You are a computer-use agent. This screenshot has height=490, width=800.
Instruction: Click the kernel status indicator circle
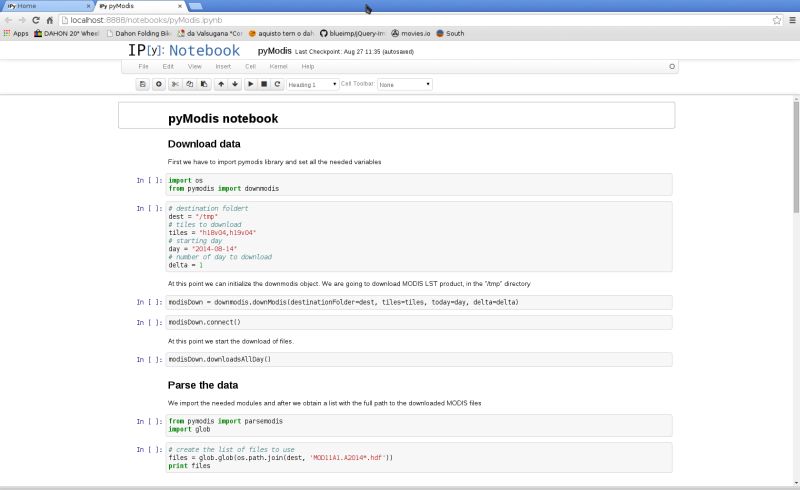point(672,66)
